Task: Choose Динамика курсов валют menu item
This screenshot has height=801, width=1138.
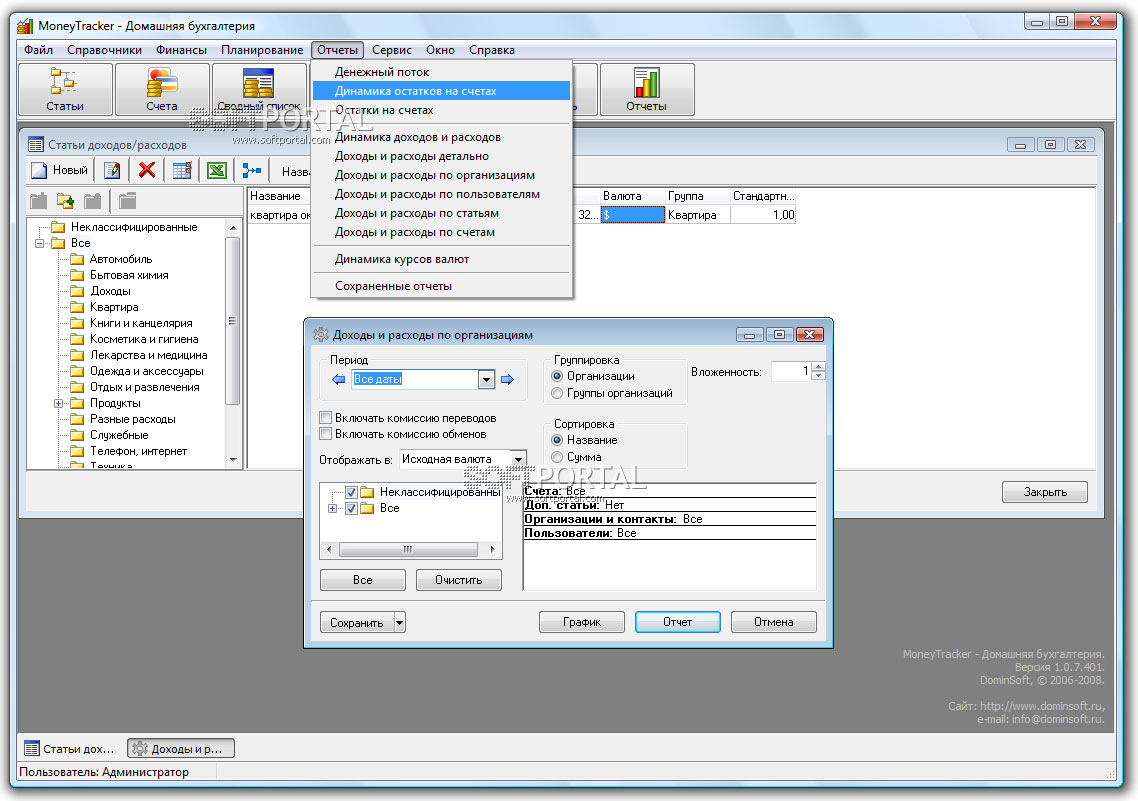Action: 441,259
